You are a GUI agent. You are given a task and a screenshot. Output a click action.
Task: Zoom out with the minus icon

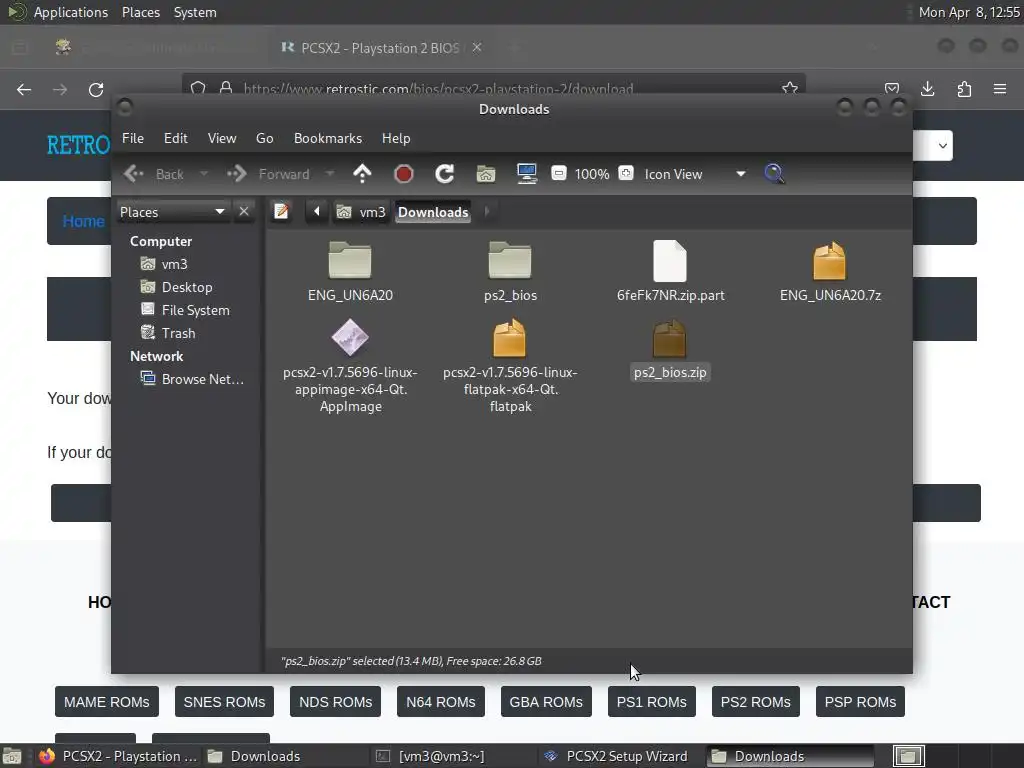click(558, 173)
